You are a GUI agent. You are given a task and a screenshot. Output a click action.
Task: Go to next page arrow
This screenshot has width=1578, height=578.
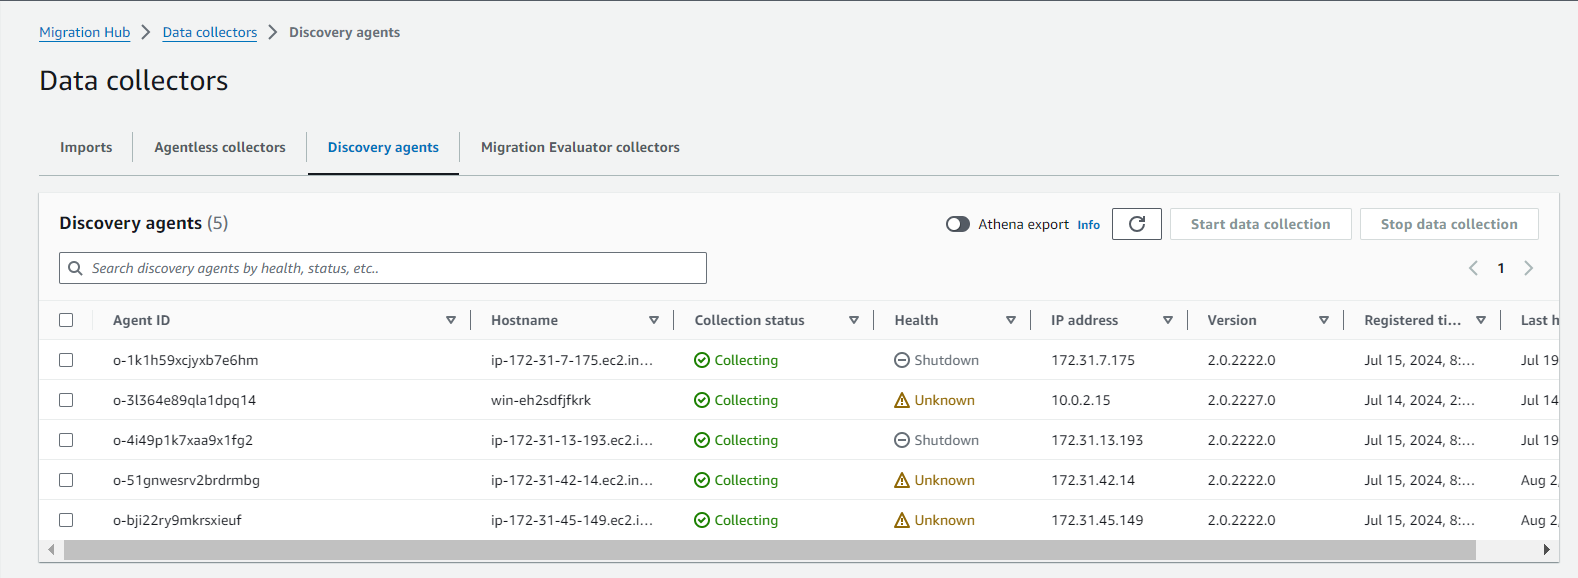point(1528,268)
